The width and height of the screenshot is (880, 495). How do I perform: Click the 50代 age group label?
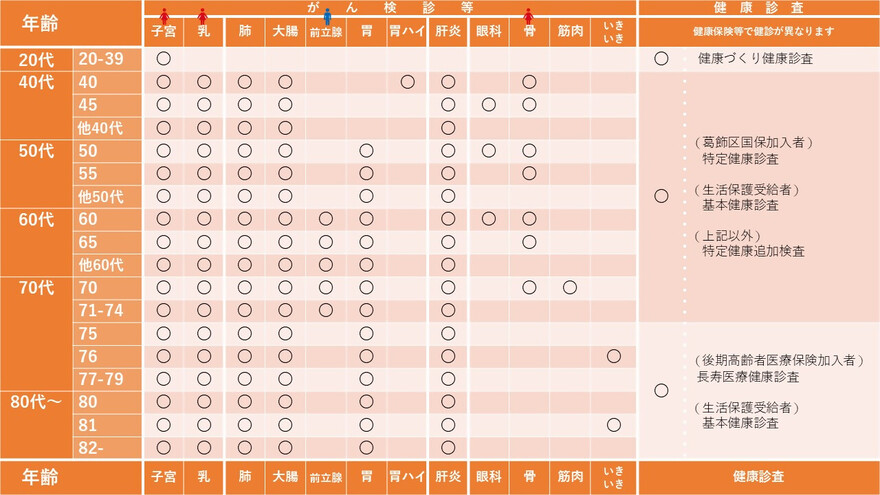tap(36, 151)
